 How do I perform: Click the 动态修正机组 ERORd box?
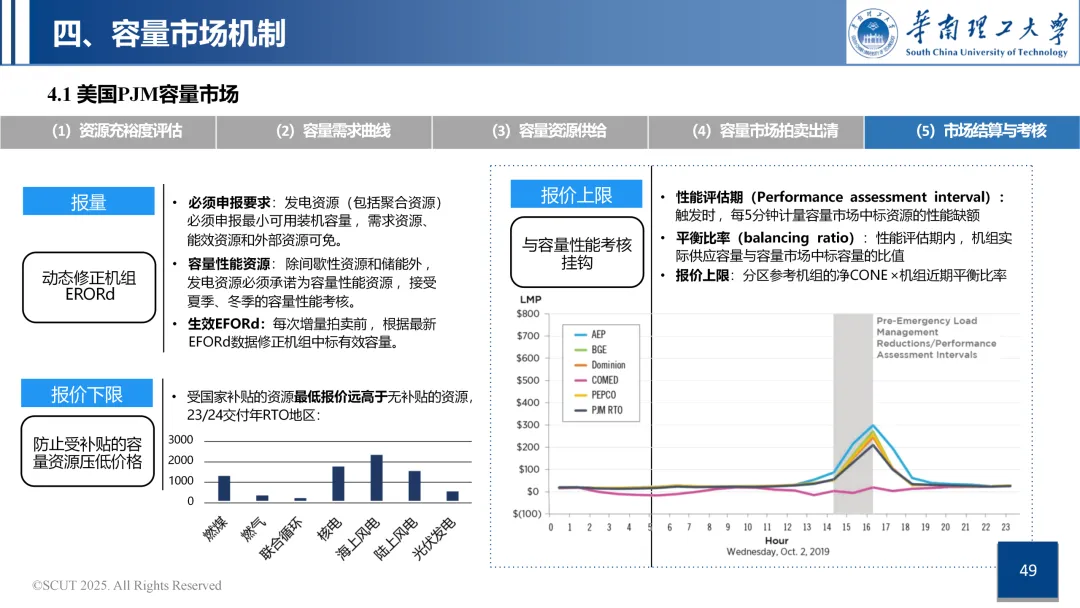[x=90, y=286]
